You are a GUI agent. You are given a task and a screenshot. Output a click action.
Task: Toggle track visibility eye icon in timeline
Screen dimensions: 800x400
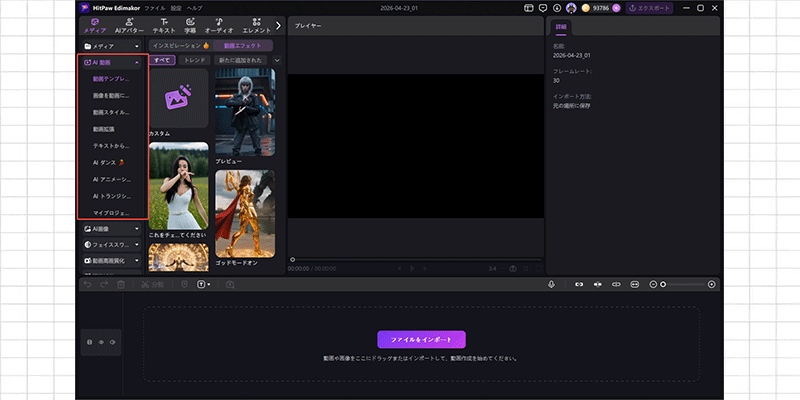coord(101,343)
